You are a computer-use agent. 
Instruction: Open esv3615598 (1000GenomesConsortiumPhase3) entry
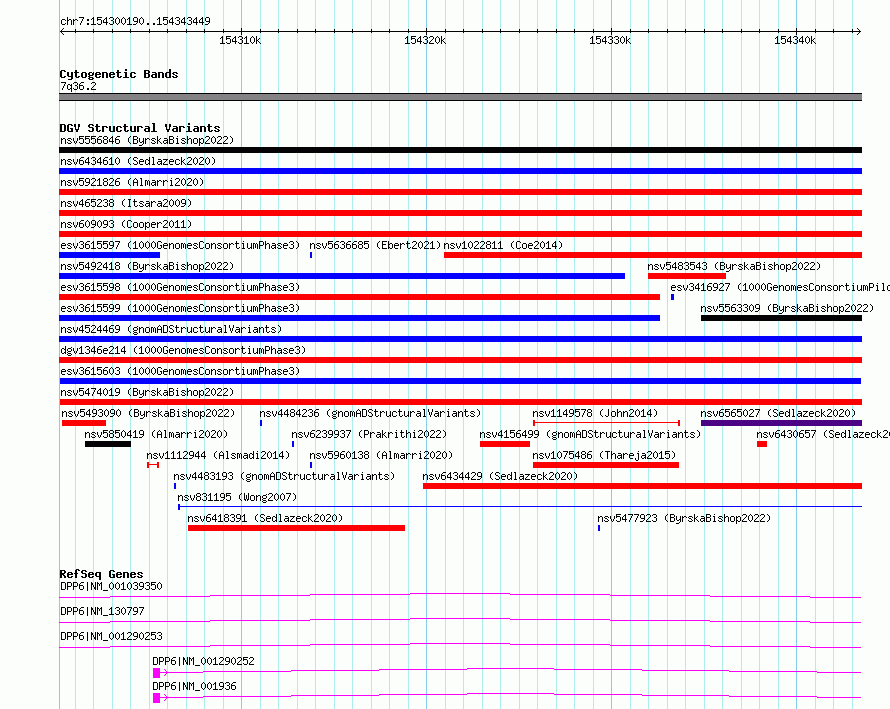point(180,287)
